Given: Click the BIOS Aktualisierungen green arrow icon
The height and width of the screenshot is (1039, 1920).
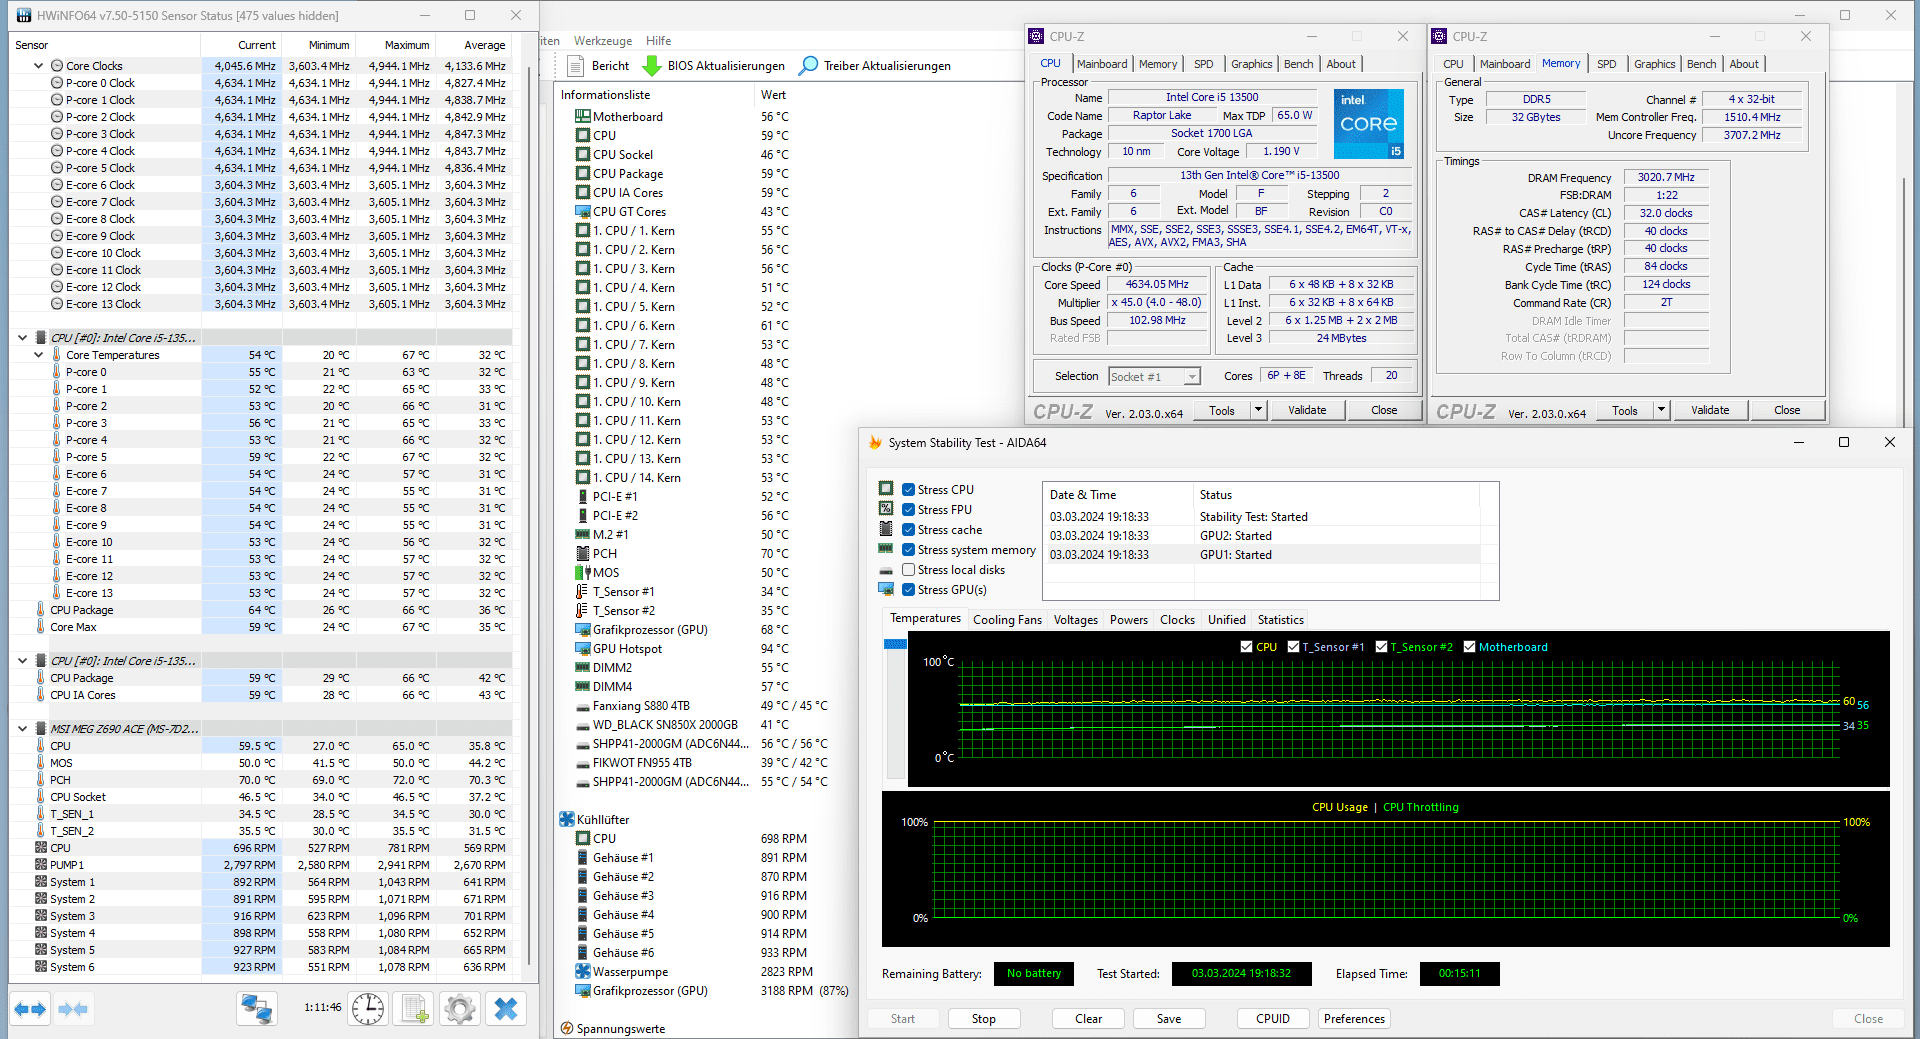Looking at the screenshot, I should [x=652, y=66].
